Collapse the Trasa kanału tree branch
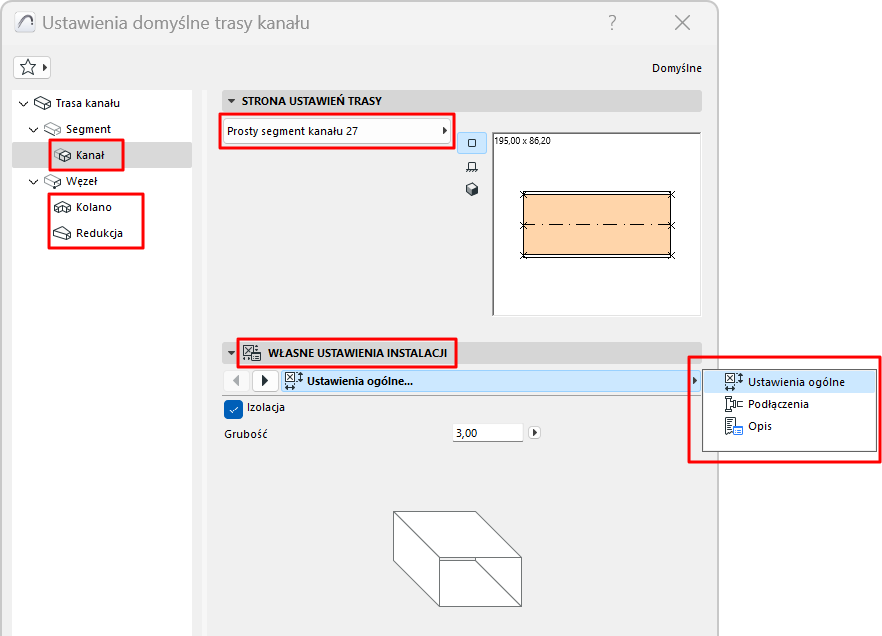882x636 pixels. [x=22, y=102]
